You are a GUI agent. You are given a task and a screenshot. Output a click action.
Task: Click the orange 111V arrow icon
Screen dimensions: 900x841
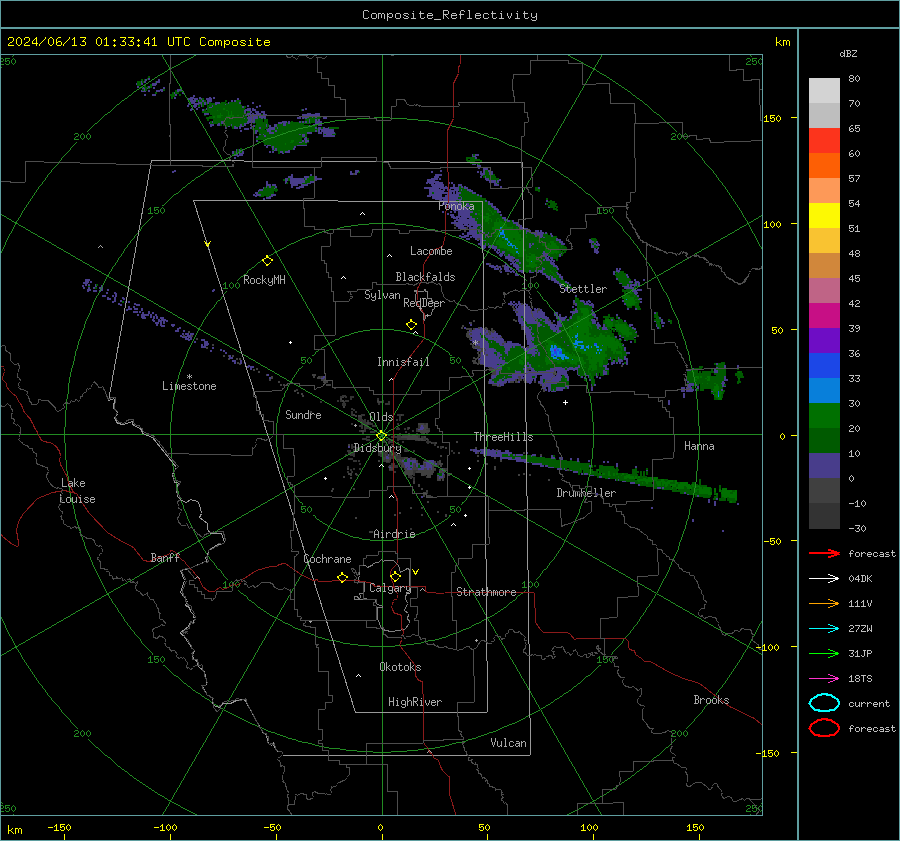pos(824,603)
